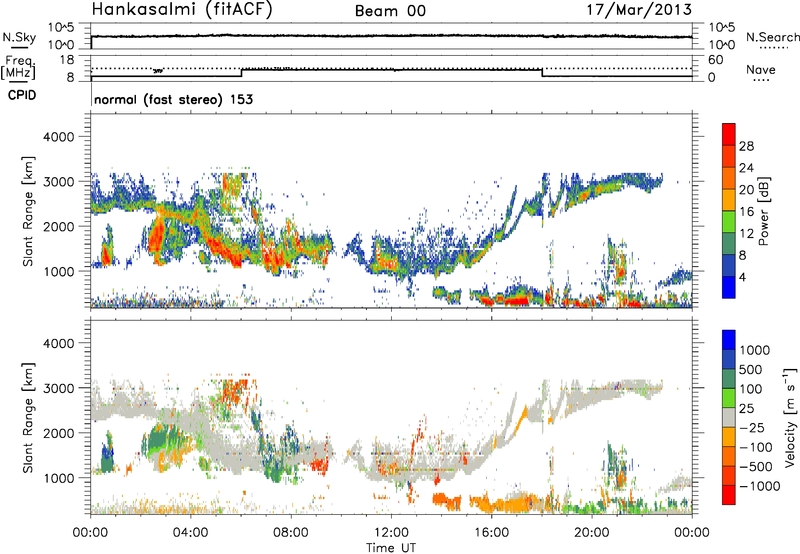This screenshot has width=800, height=554.
Task: Click the 100 label on the Velocity colorbar
Action: (x=751, y=389)
